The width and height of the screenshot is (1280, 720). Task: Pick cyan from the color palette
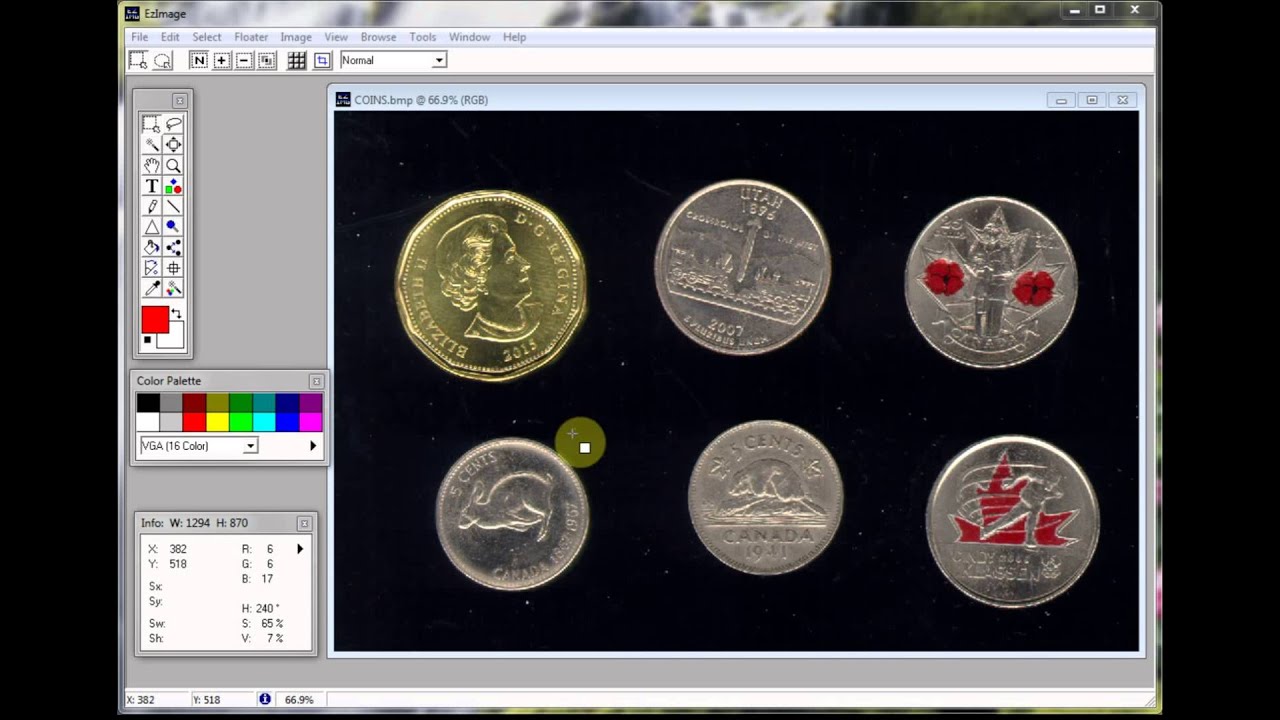pos(264,422)
